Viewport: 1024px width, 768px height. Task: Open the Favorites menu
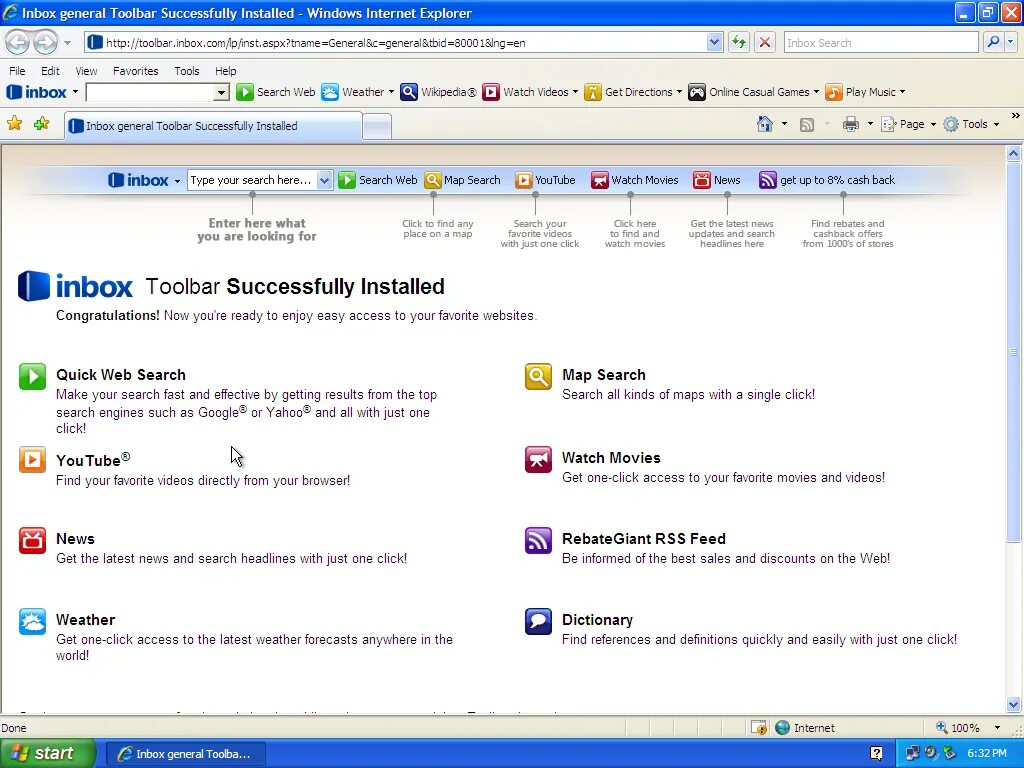[135, 71]
